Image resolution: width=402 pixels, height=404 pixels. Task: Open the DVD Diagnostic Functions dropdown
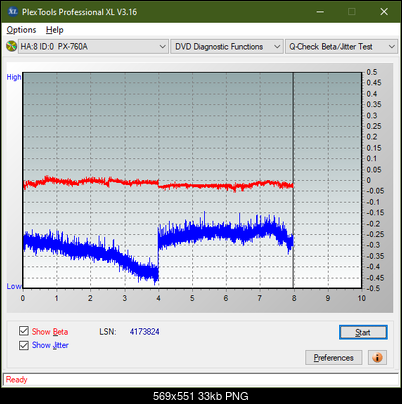tap(227, 47)
